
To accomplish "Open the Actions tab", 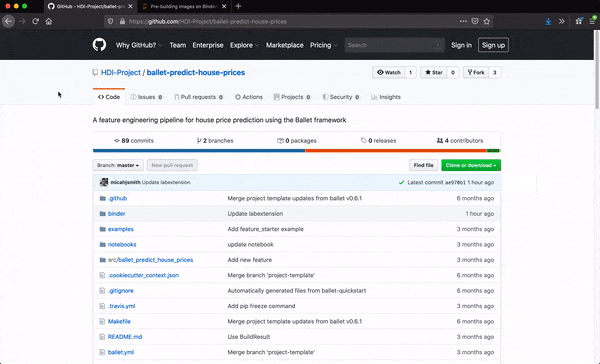I will (249, 97).
